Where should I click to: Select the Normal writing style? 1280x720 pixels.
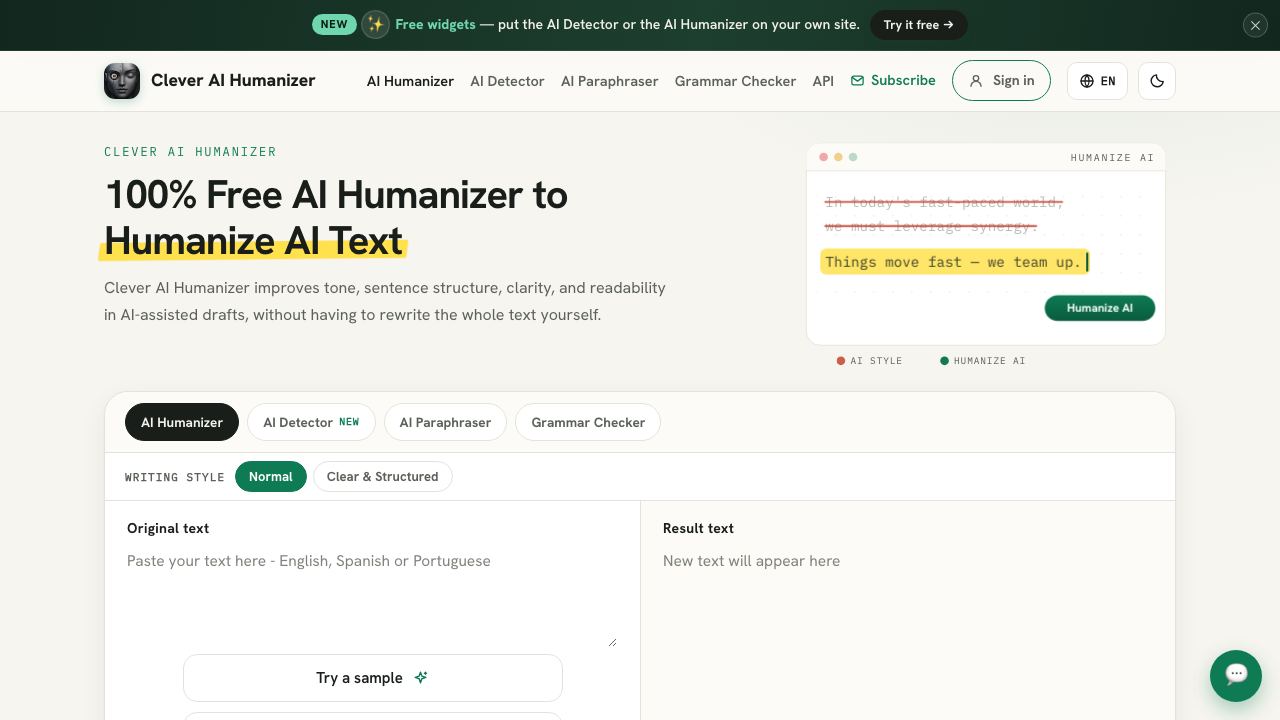coord(271,477)
